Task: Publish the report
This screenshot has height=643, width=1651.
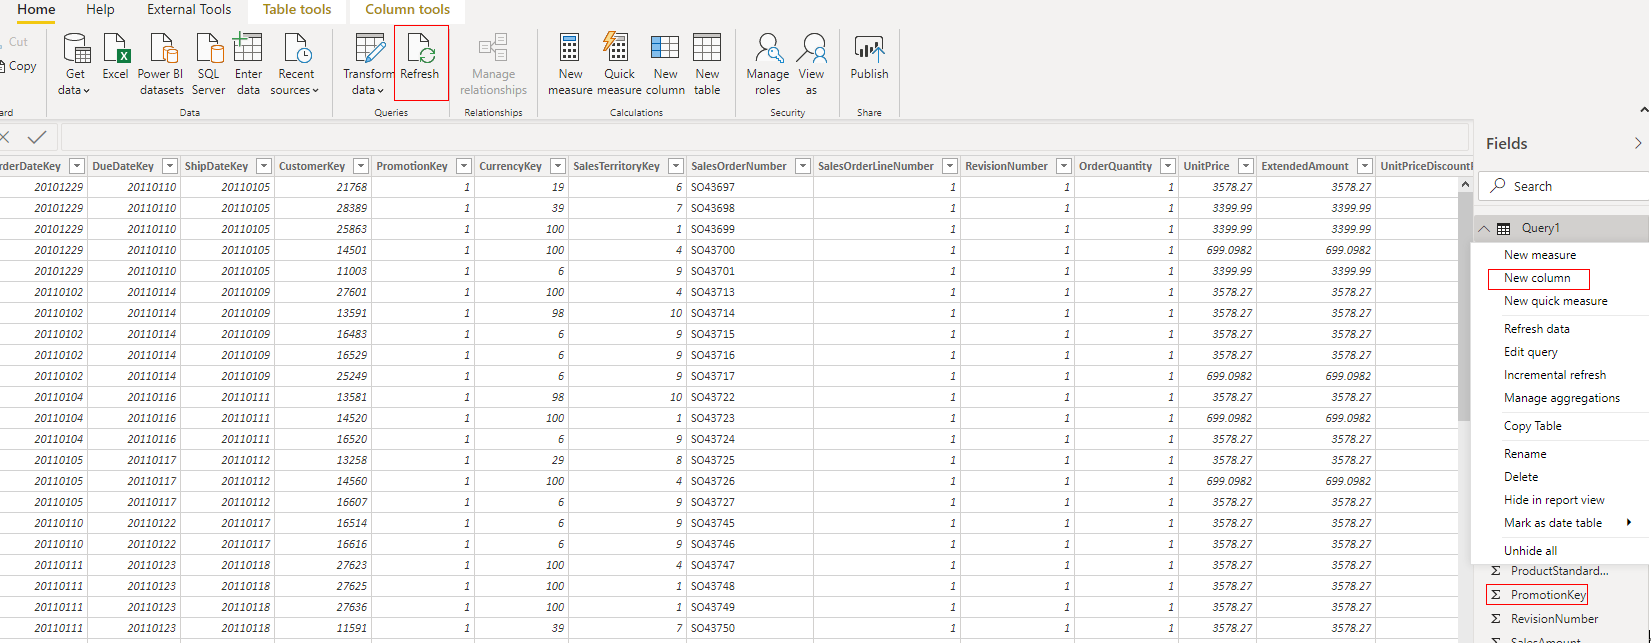Action: (x=869, y=57)
